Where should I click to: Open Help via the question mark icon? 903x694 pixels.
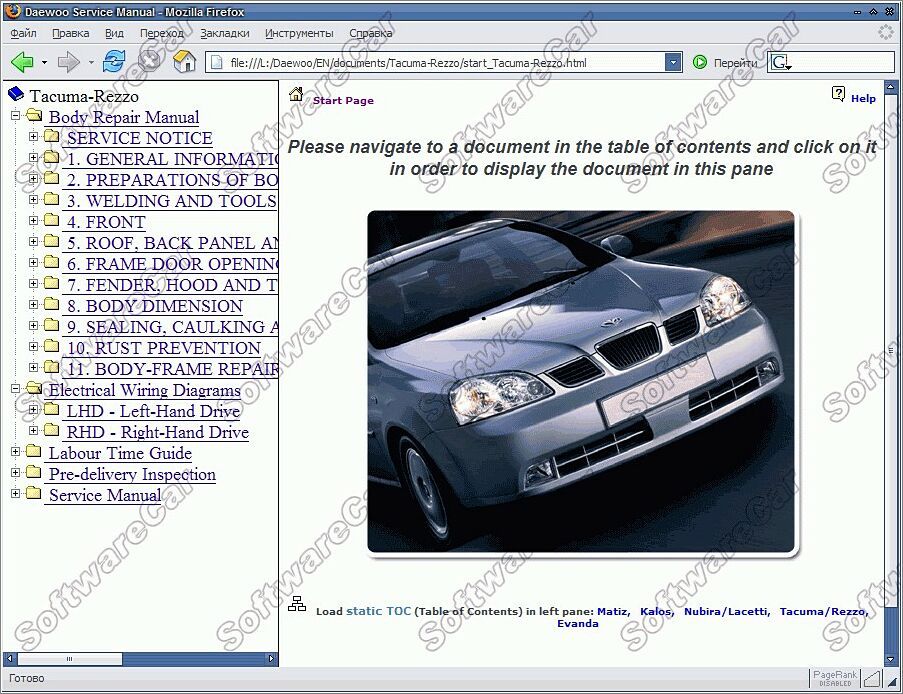pos(838,94)
